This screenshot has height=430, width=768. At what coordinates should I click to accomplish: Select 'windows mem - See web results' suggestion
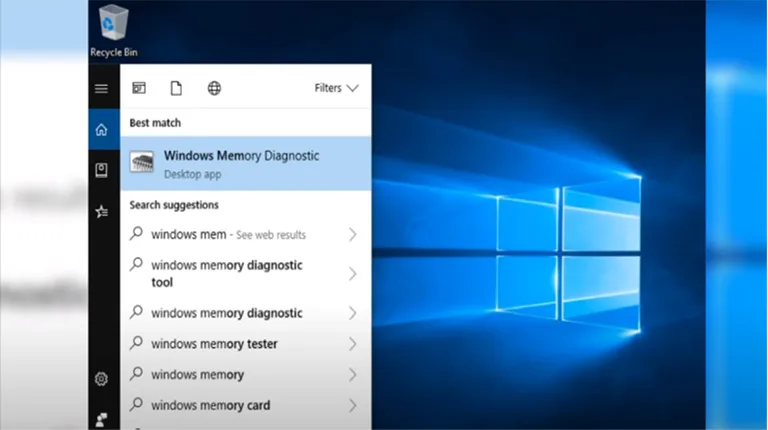[x=246, y=235]
